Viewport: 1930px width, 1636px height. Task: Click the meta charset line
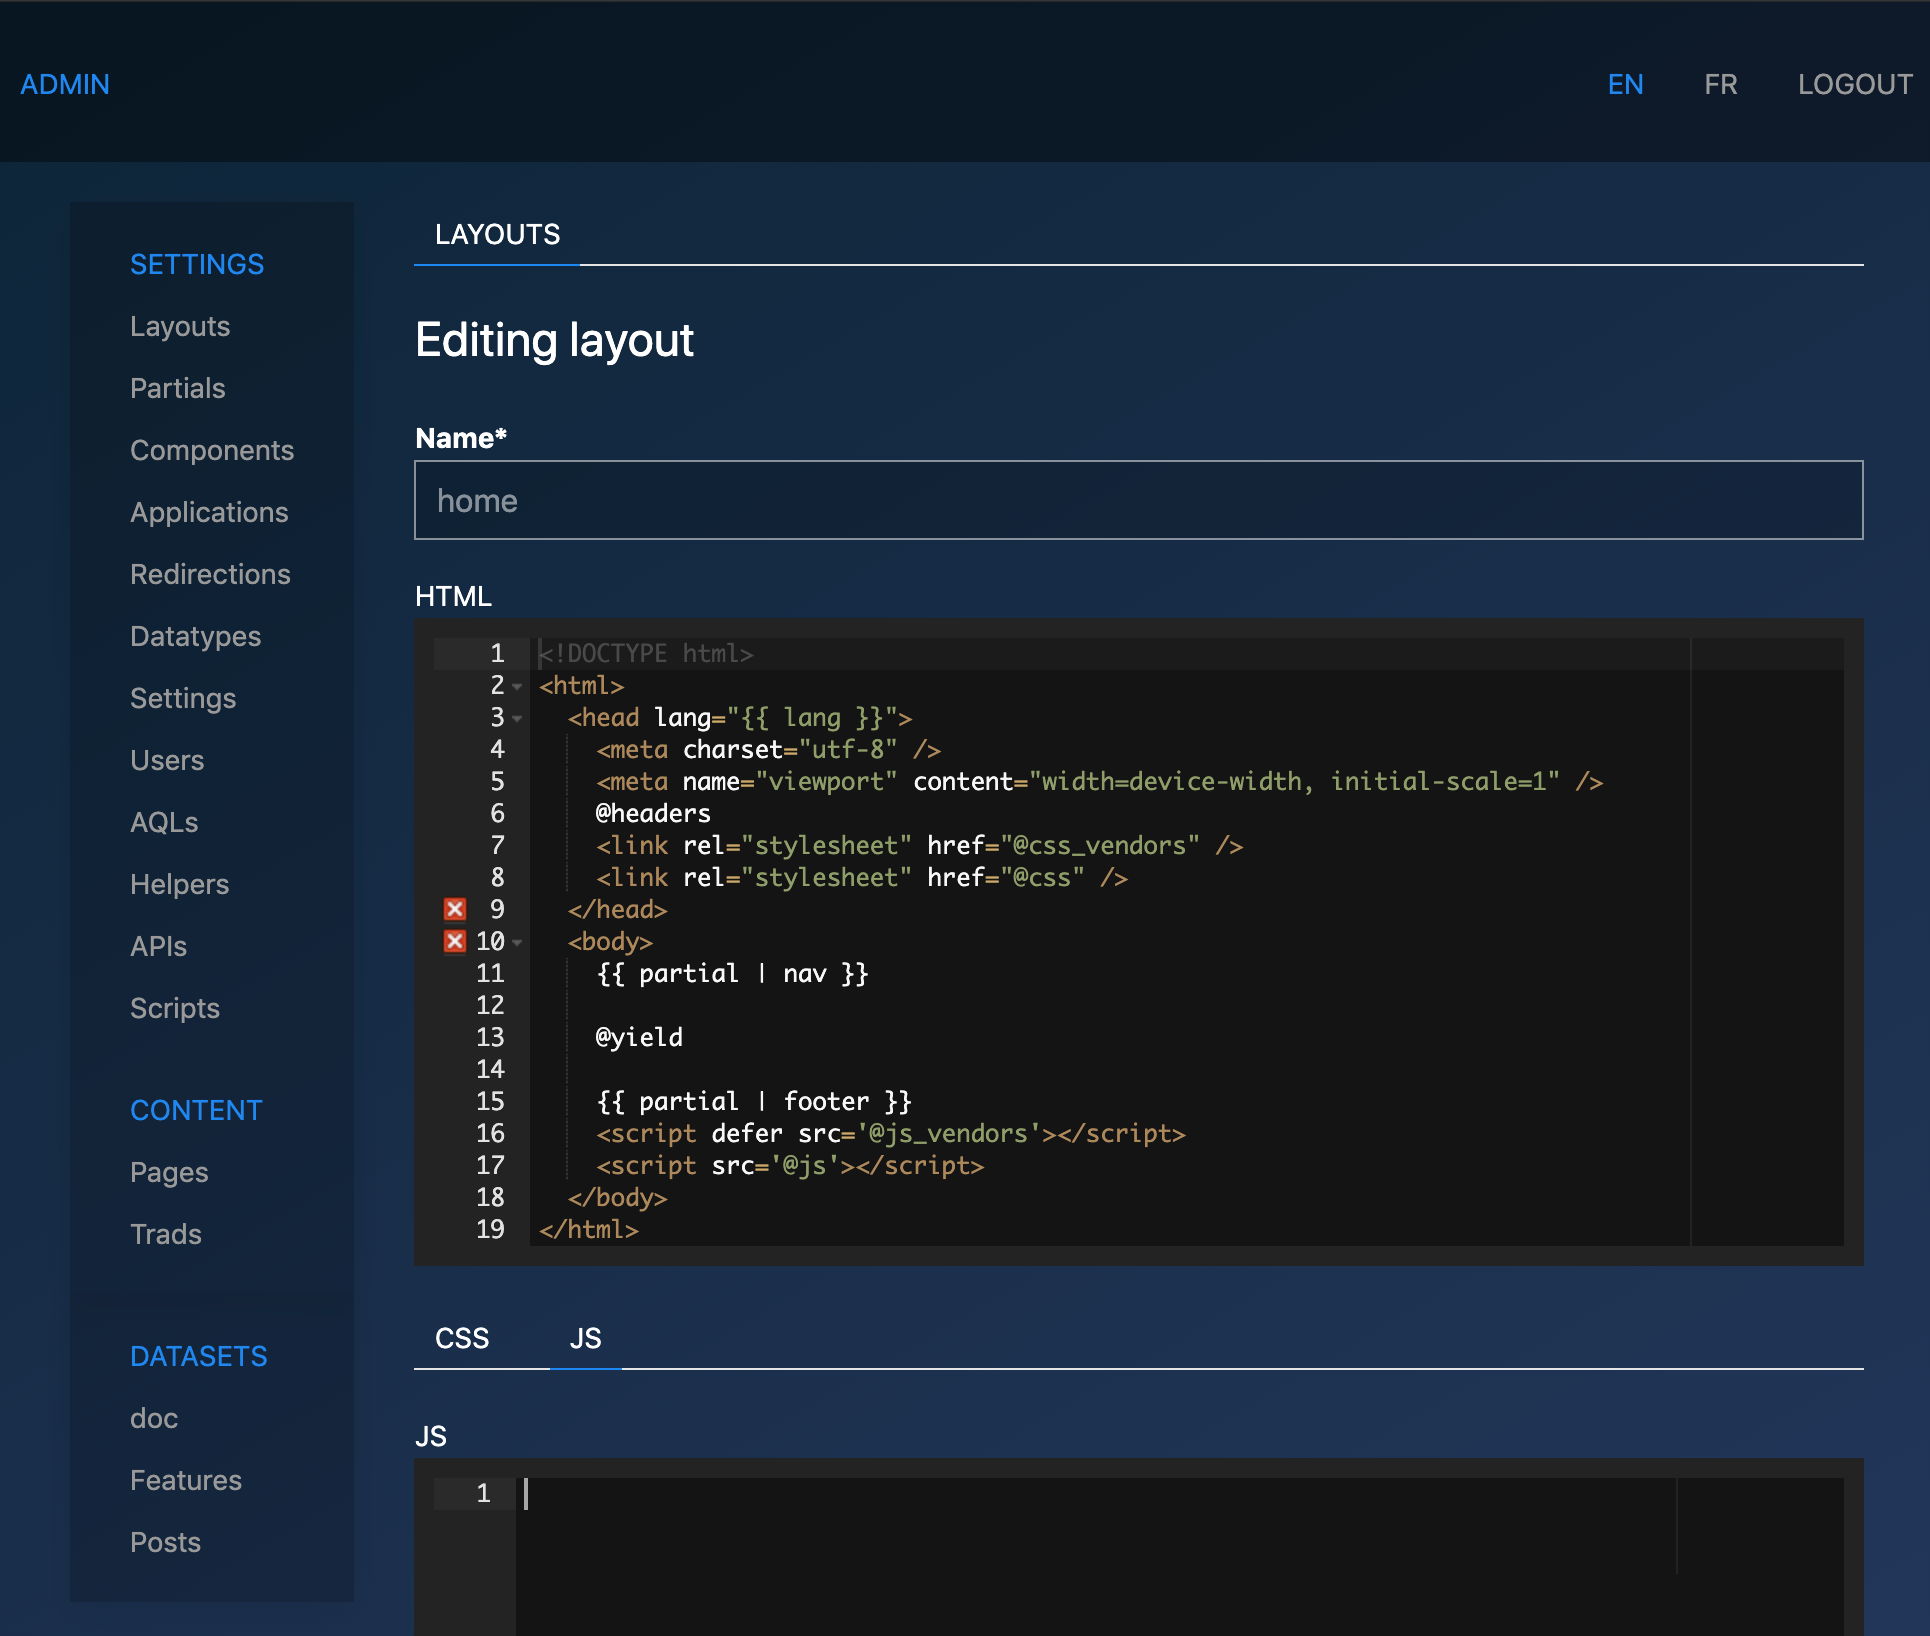coord(768,750)
